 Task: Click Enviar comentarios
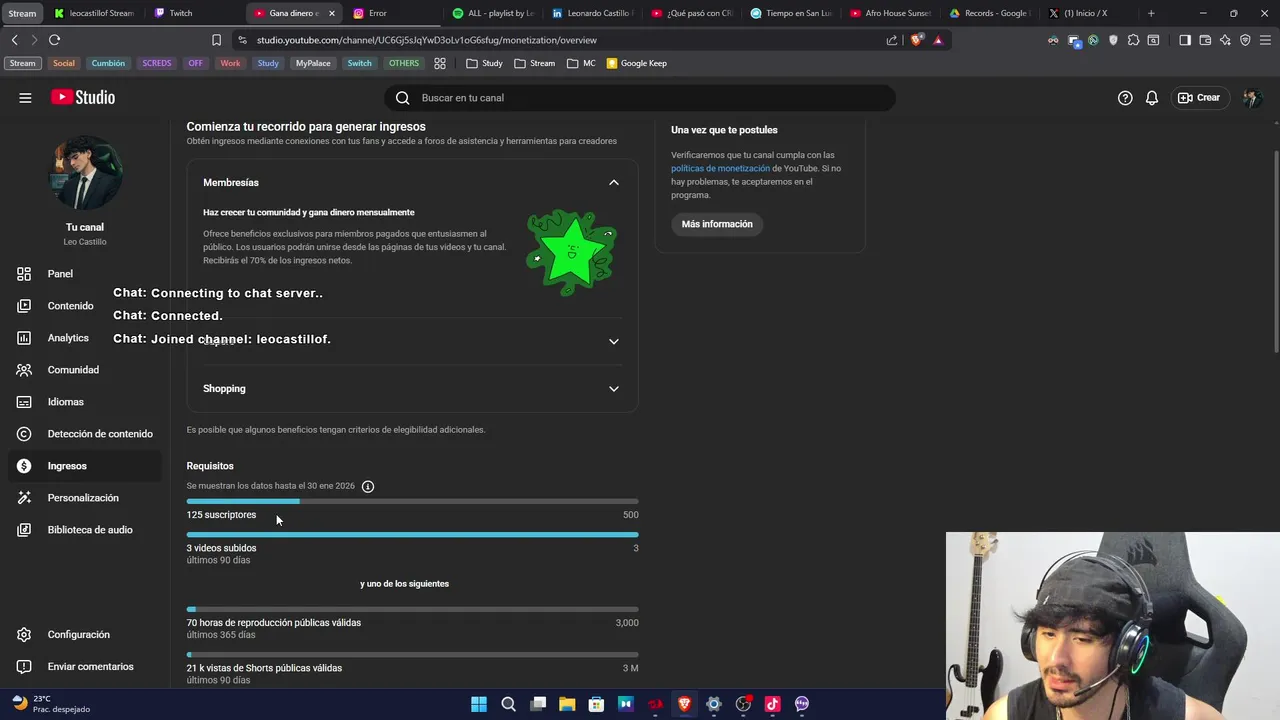pos(85,667)
